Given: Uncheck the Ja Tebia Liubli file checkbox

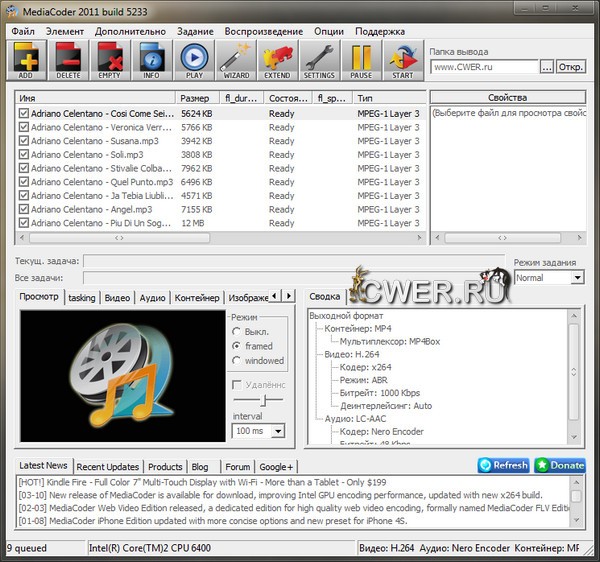Looking at the screenshot, I should coord(24,195).
